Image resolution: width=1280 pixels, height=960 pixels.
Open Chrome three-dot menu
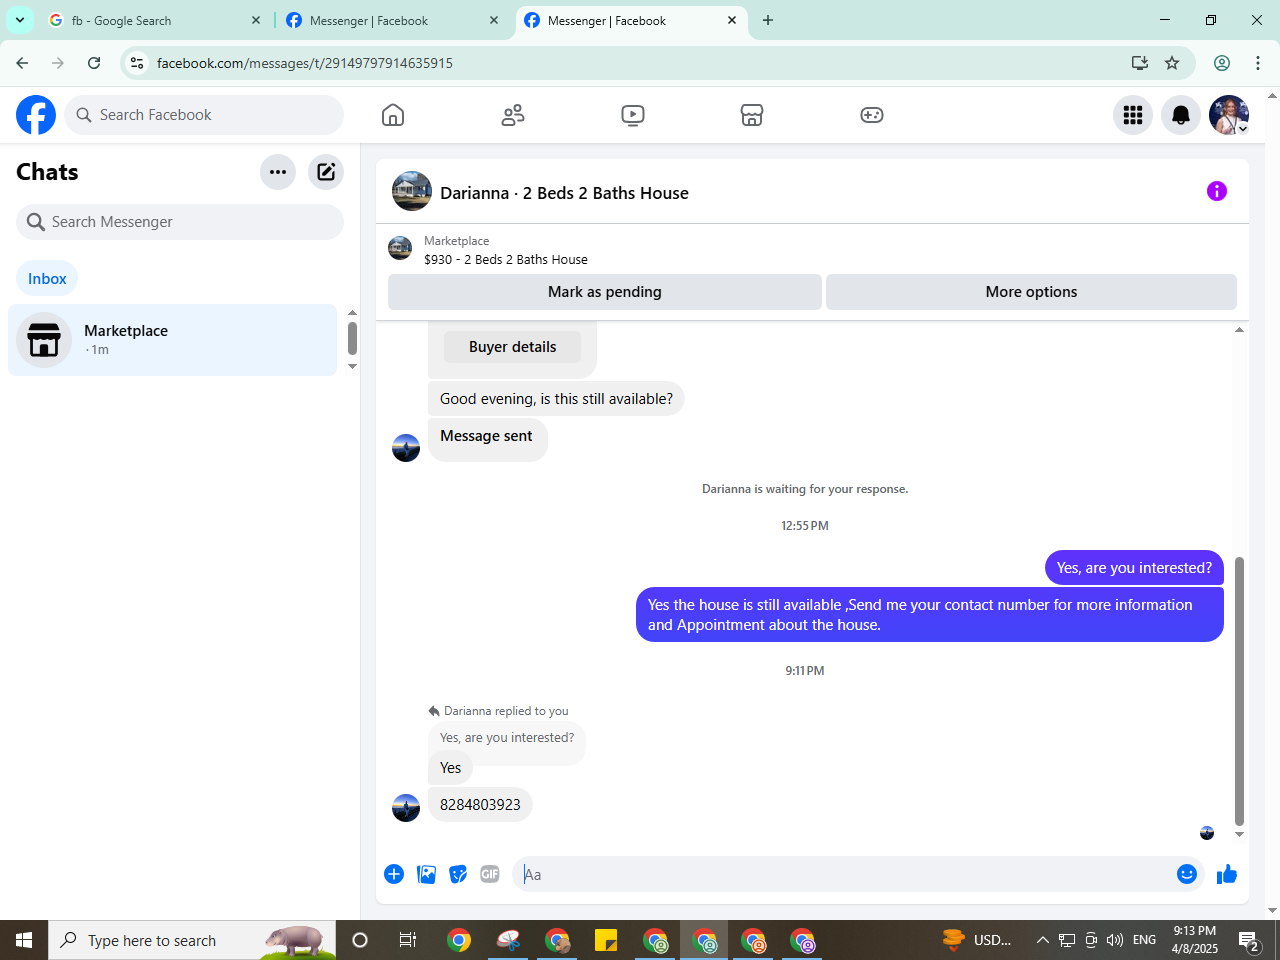click(1258, 63)
